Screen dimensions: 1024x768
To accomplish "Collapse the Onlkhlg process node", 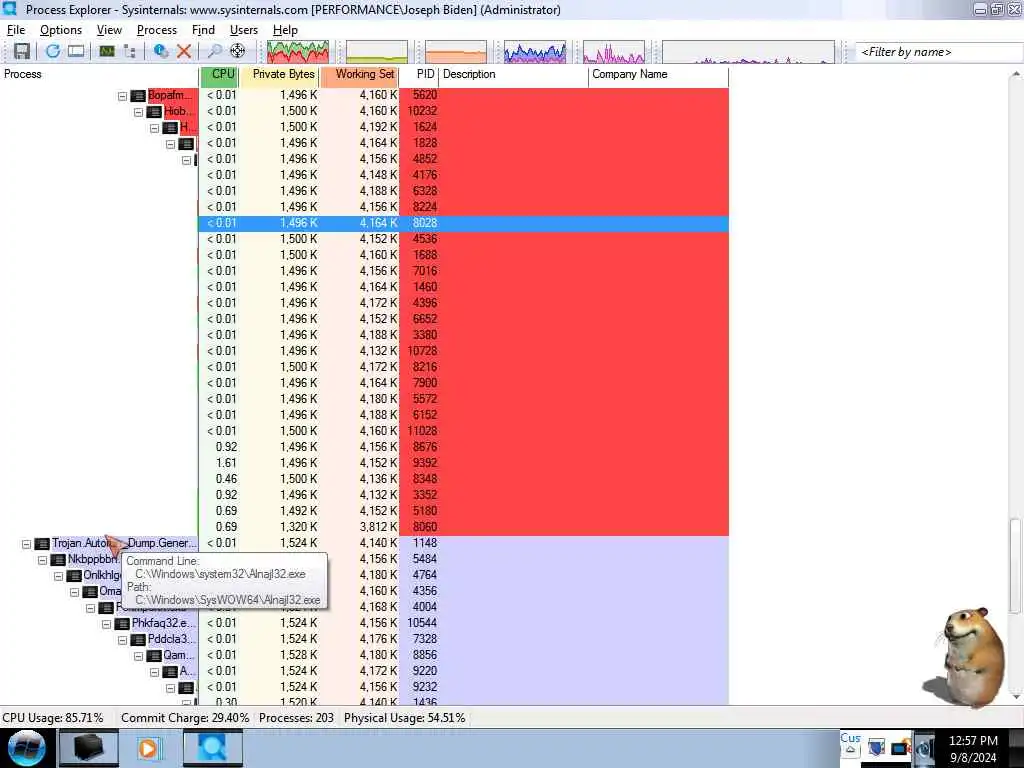I will click(x=58, y=576).
